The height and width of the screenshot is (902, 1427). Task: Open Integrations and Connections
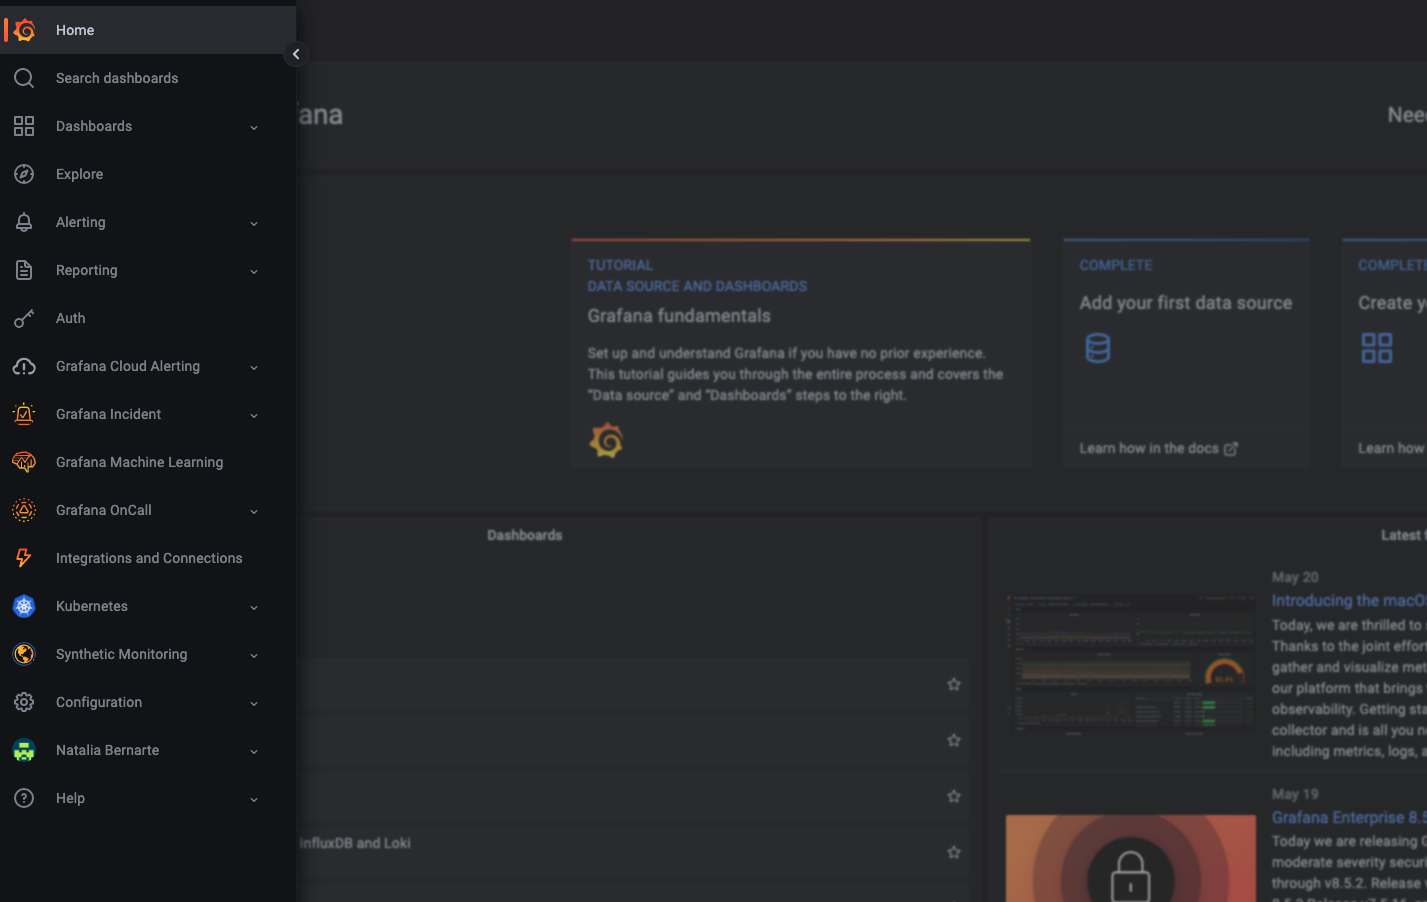[x=148, y=558]
